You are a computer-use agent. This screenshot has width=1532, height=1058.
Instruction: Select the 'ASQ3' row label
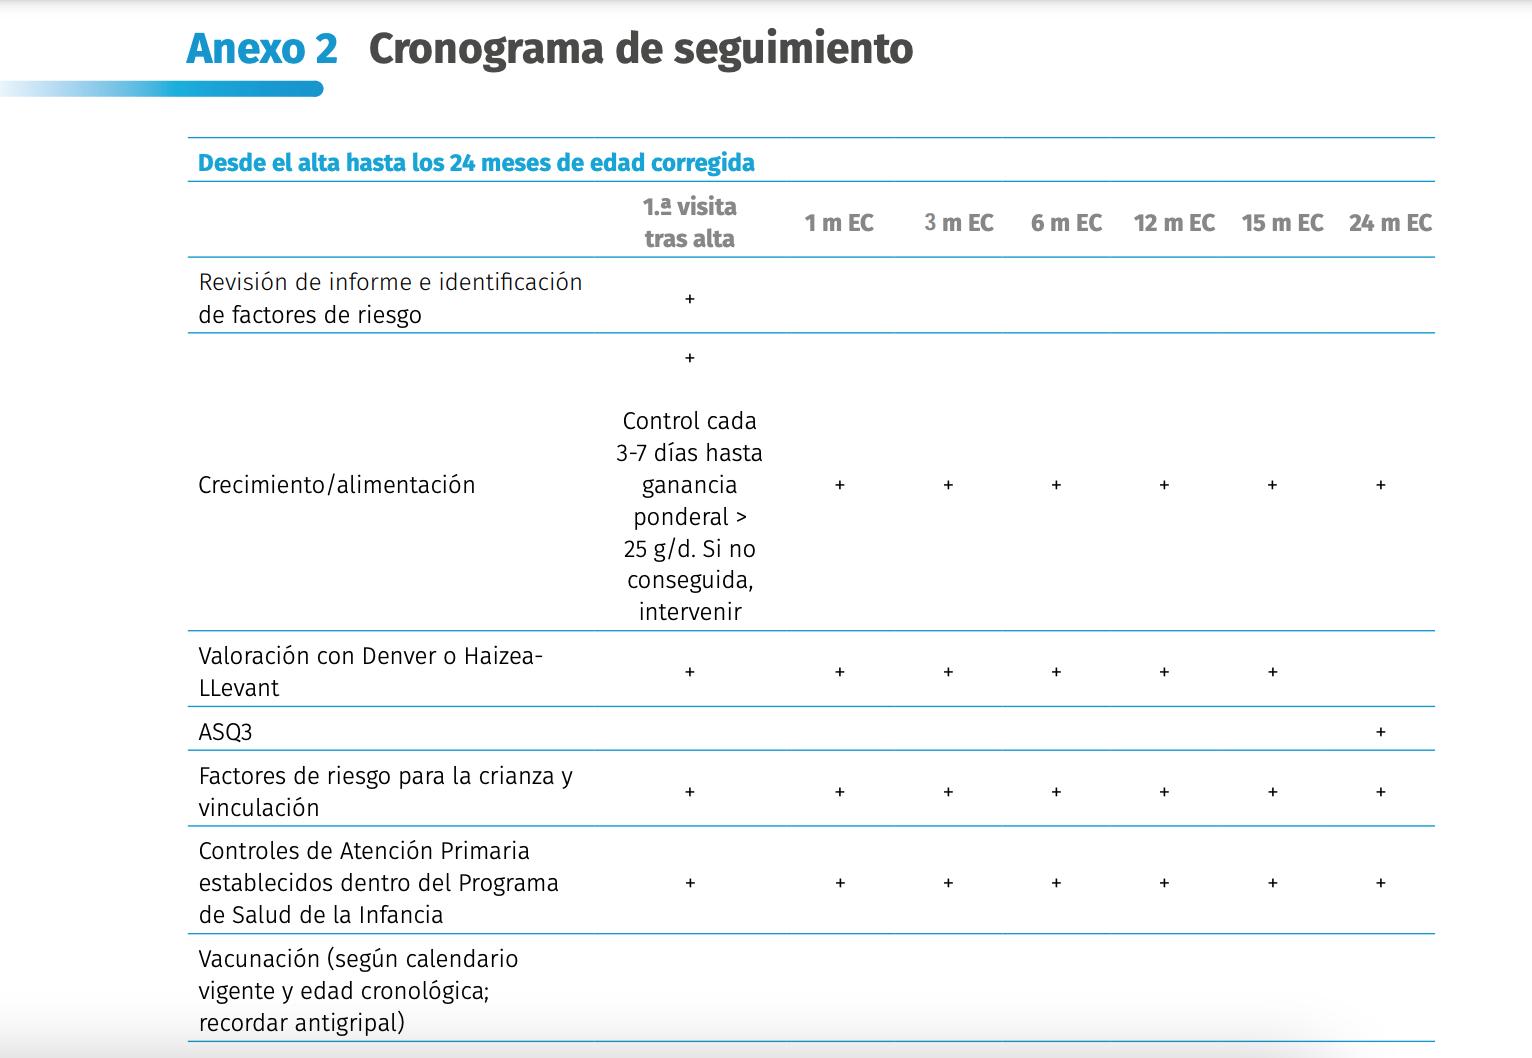click(226, 732)
